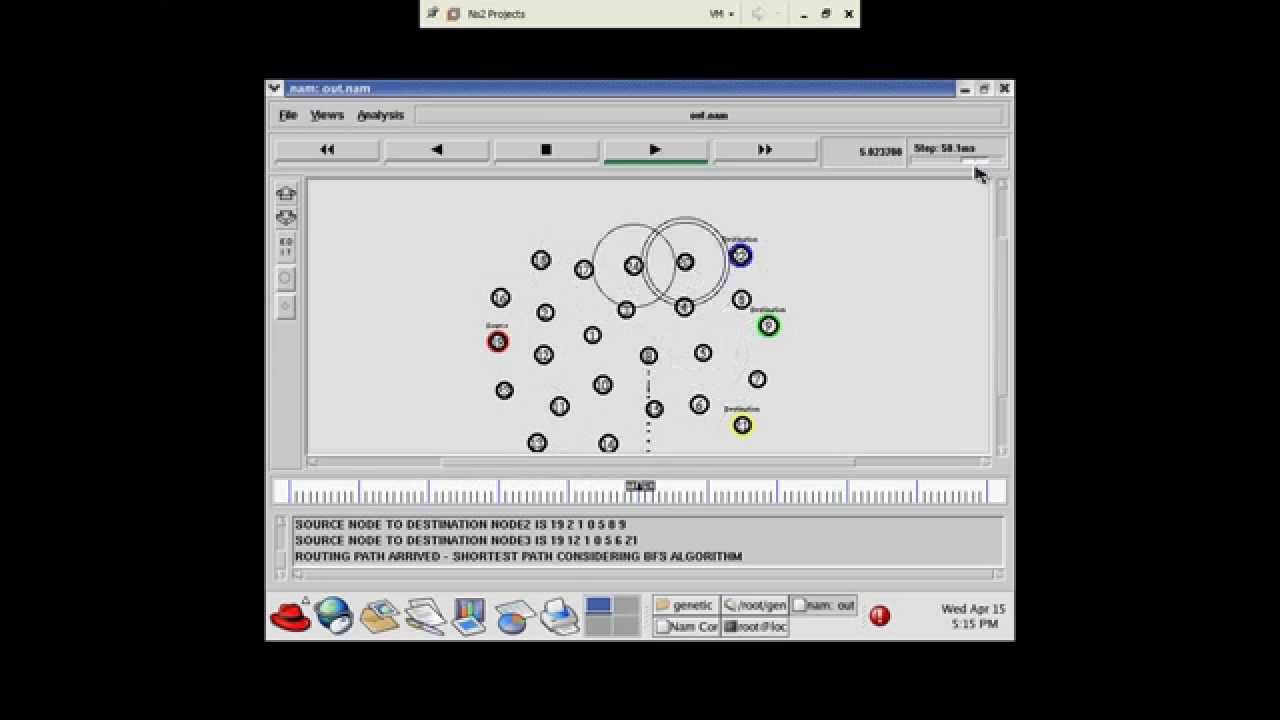
Task: Switch to "nam: out" taskbar window
Action: (x=824, y=605)
